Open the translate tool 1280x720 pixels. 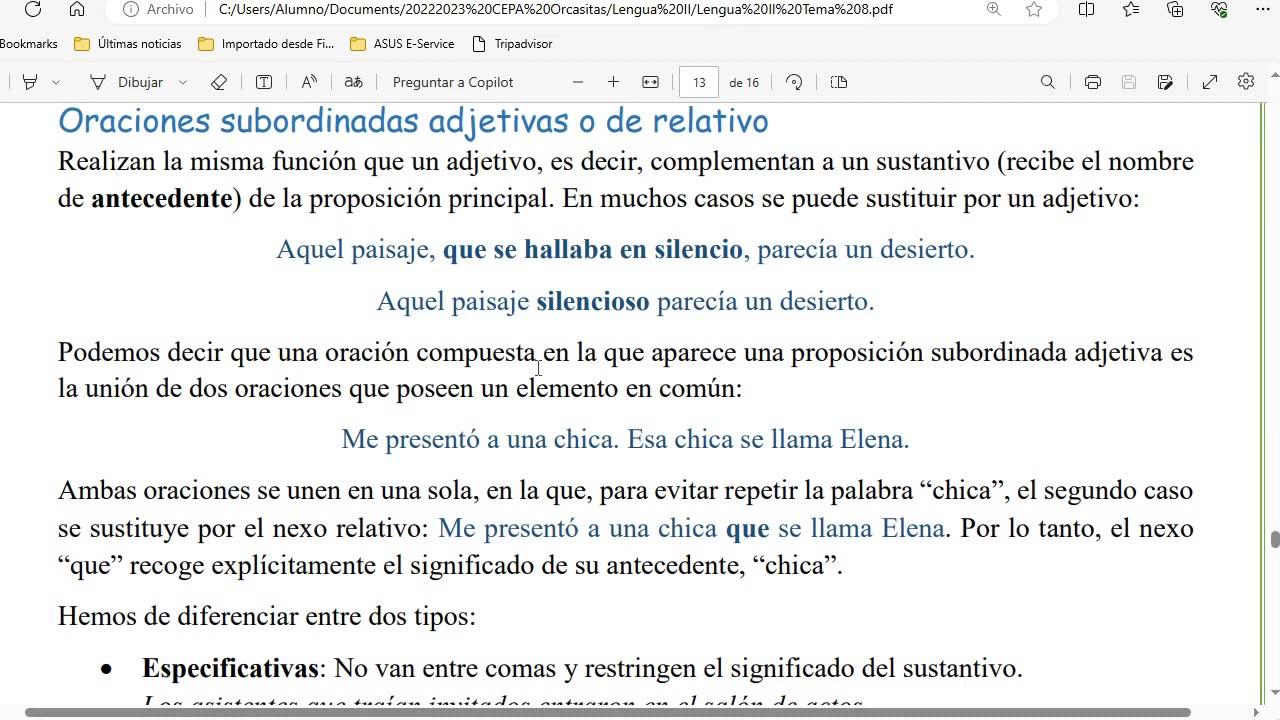[x=354, y=82]
